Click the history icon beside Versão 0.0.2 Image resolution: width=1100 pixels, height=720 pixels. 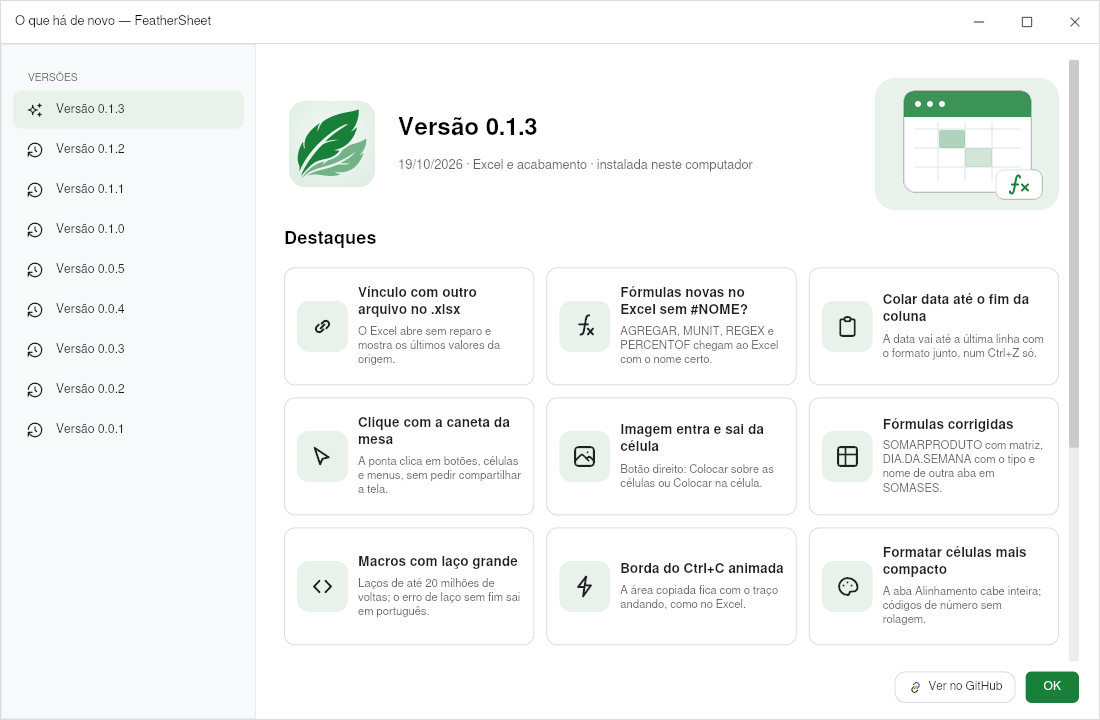pos(35,389)
